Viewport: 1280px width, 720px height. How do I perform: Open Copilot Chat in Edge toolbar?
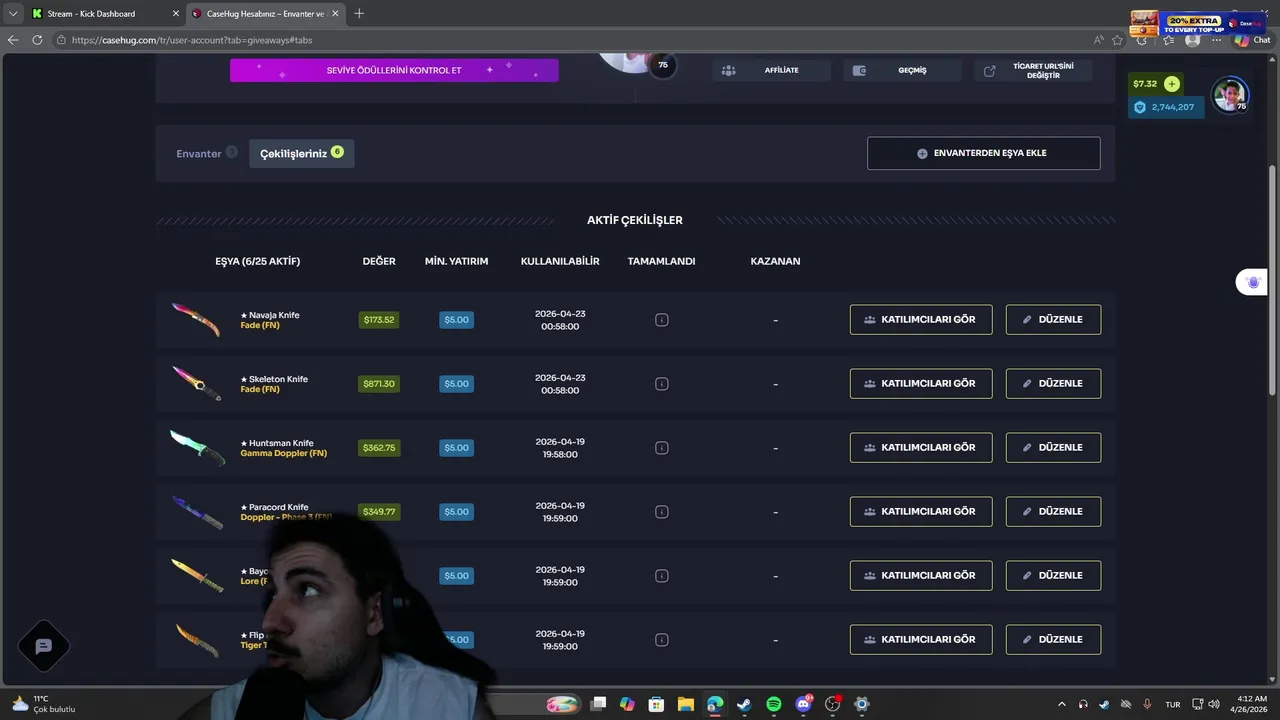[1251, 40]
